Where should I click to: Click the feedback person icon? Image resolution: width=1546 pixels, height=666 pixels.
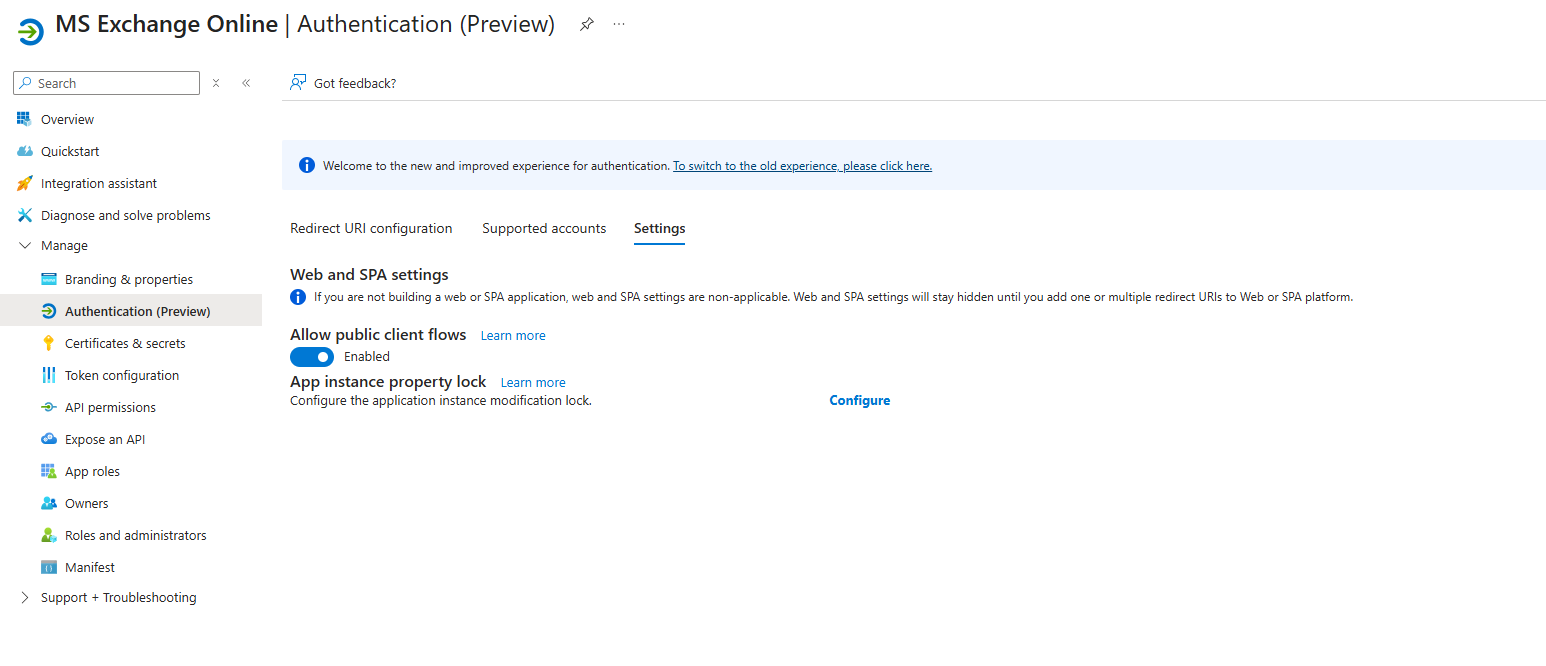click(x=298, y=82)
